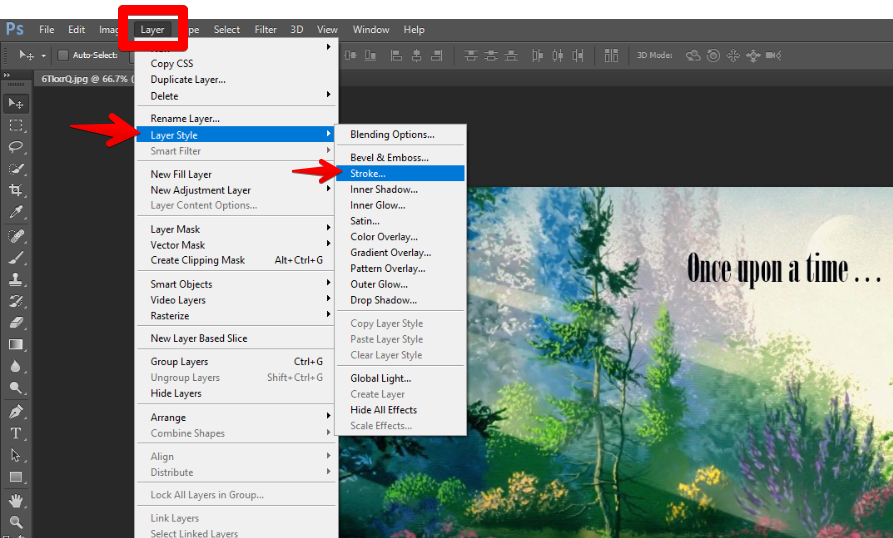The width and height of the screenshot is (893, 538).
Task: Open the Filter menu
Action: pyautogui.click(x=265, y=29)
